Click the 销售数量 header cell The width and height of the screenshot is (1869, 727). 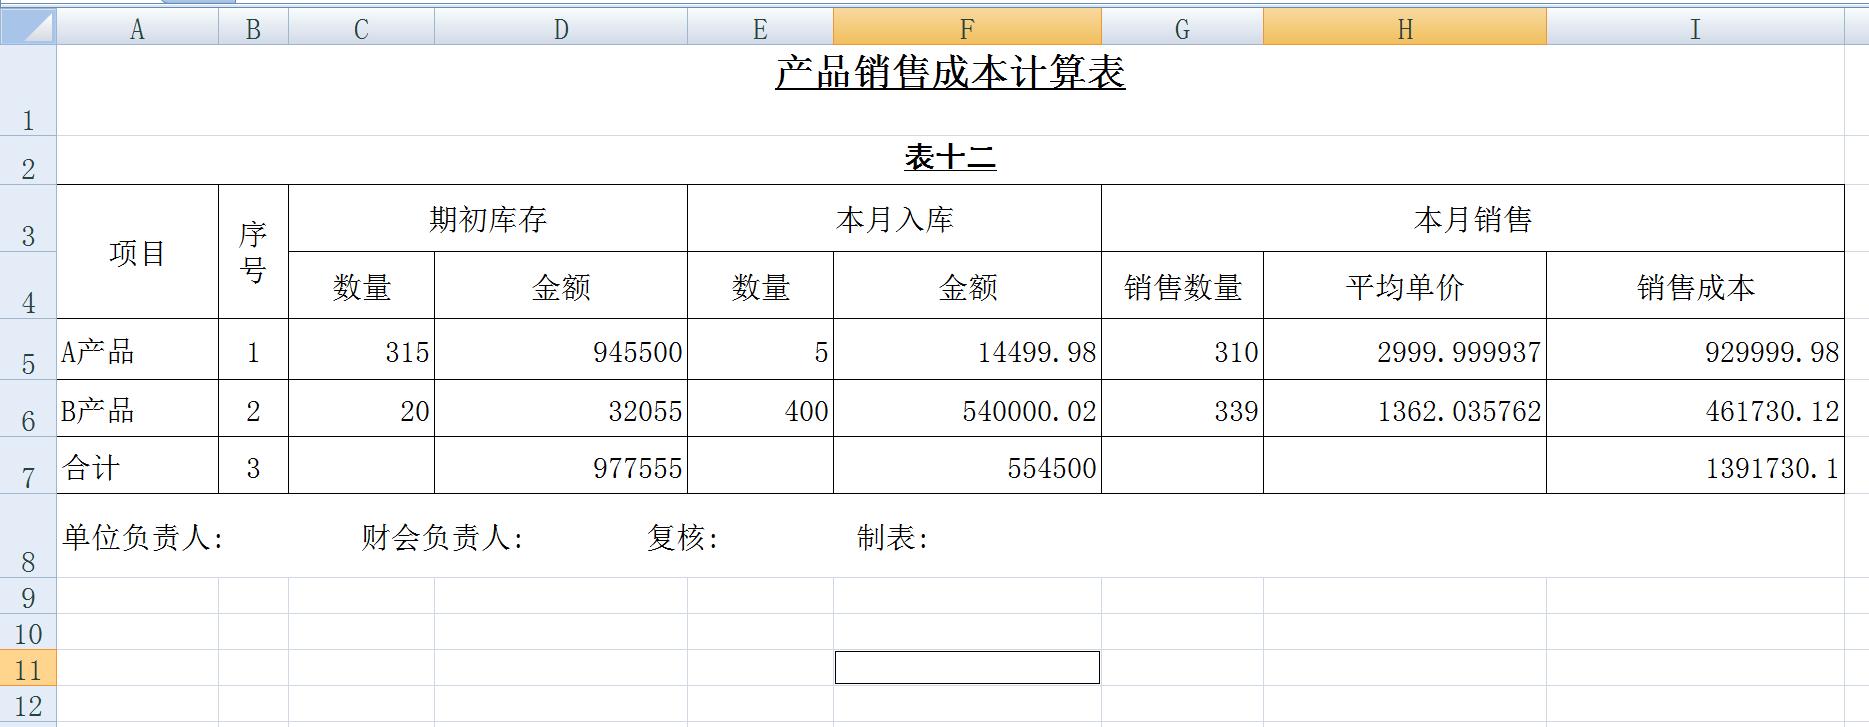pyautogui.click(x=1182, y=286)
